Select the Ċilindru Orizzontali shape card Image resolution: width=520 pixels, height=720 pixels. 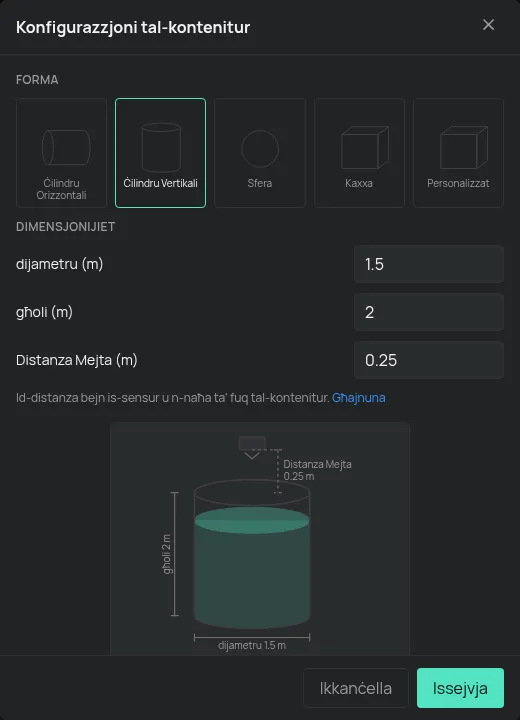tap(62, 153)
